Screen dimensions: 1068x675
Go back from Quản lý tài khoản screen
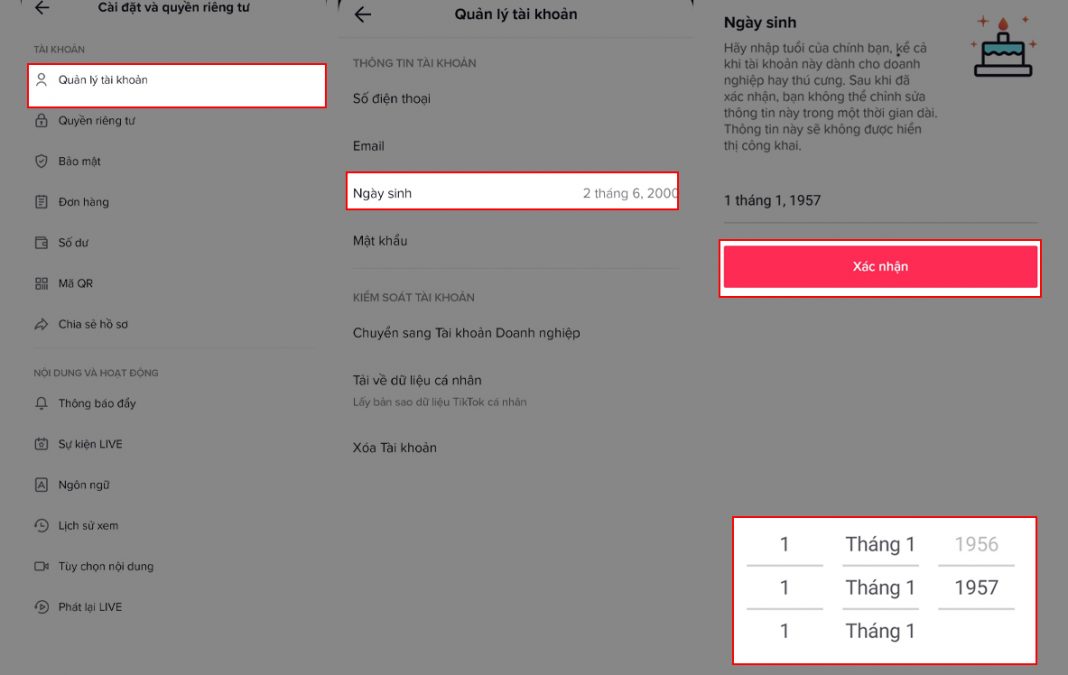click(x=363, y=15)
